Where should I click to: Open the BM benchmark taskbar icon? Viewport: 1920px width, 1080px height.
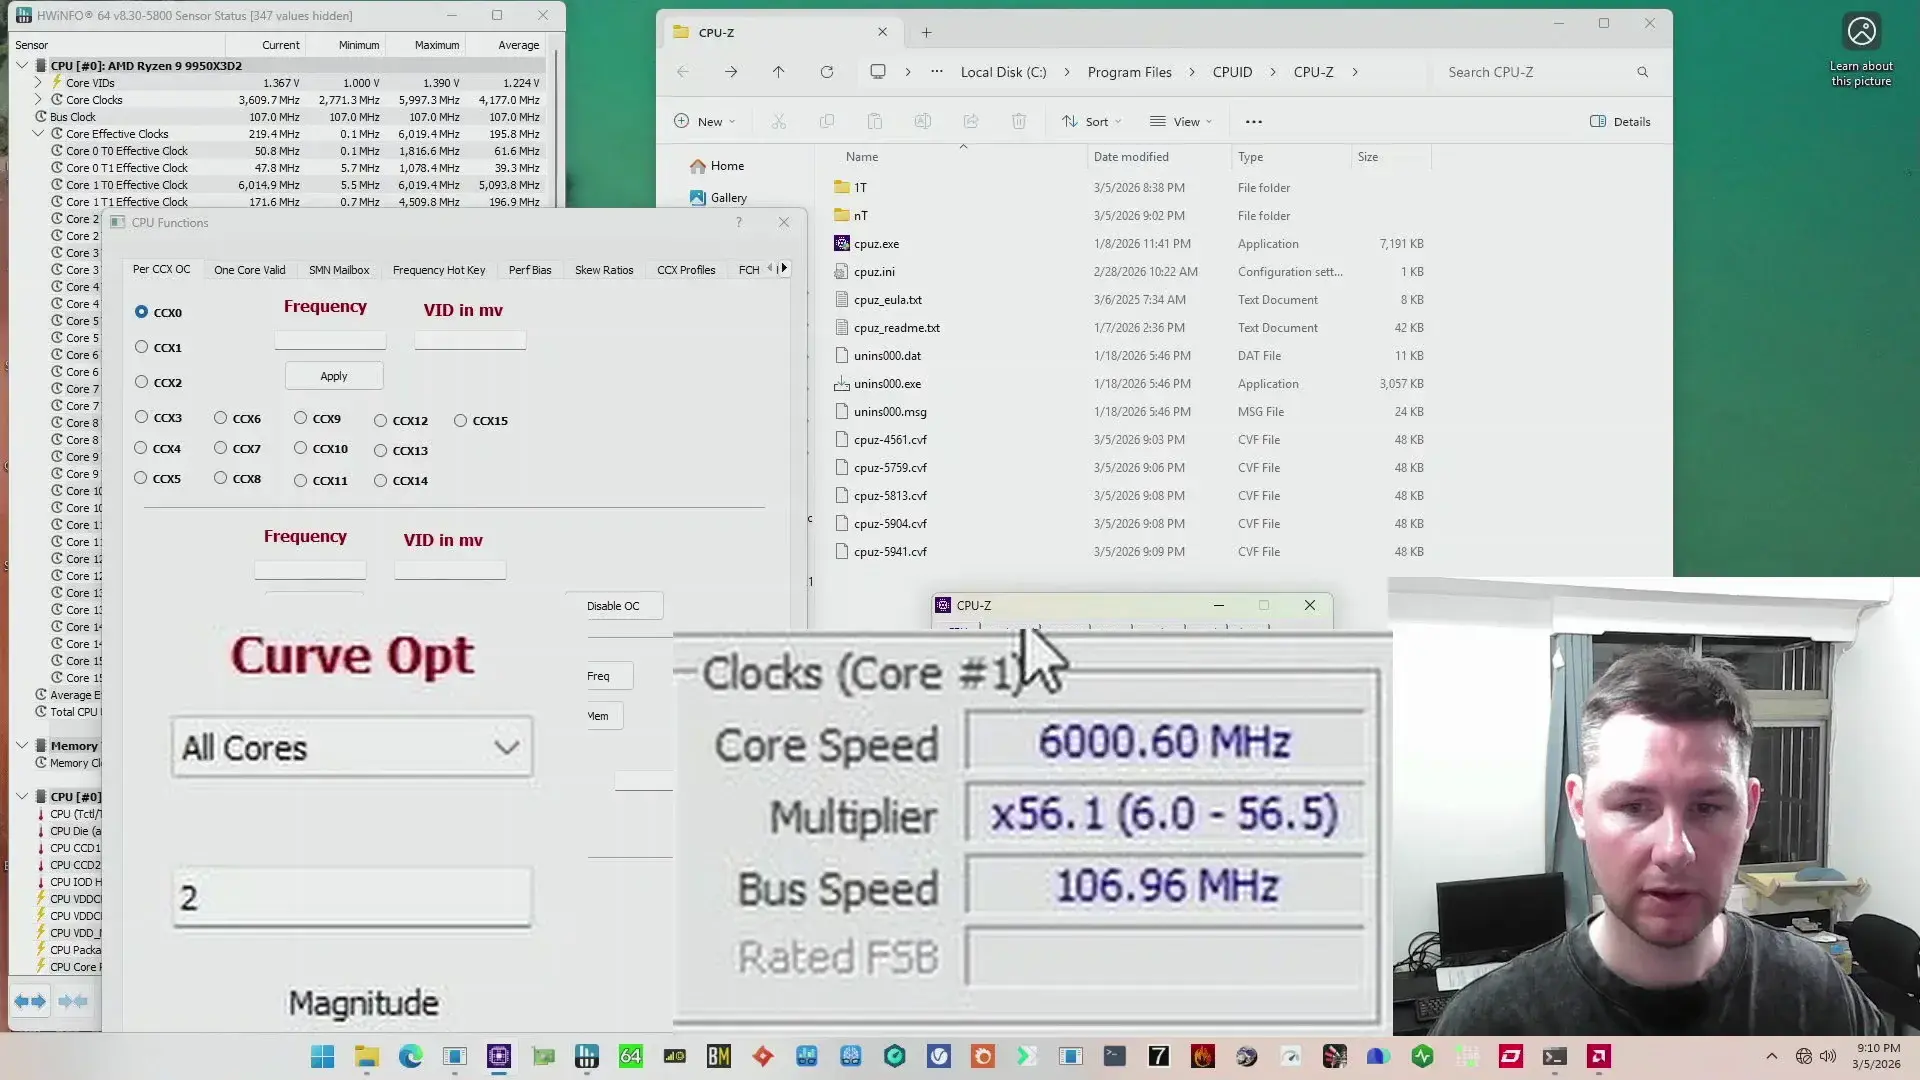pyautogui.click(x=719, y=1056)
